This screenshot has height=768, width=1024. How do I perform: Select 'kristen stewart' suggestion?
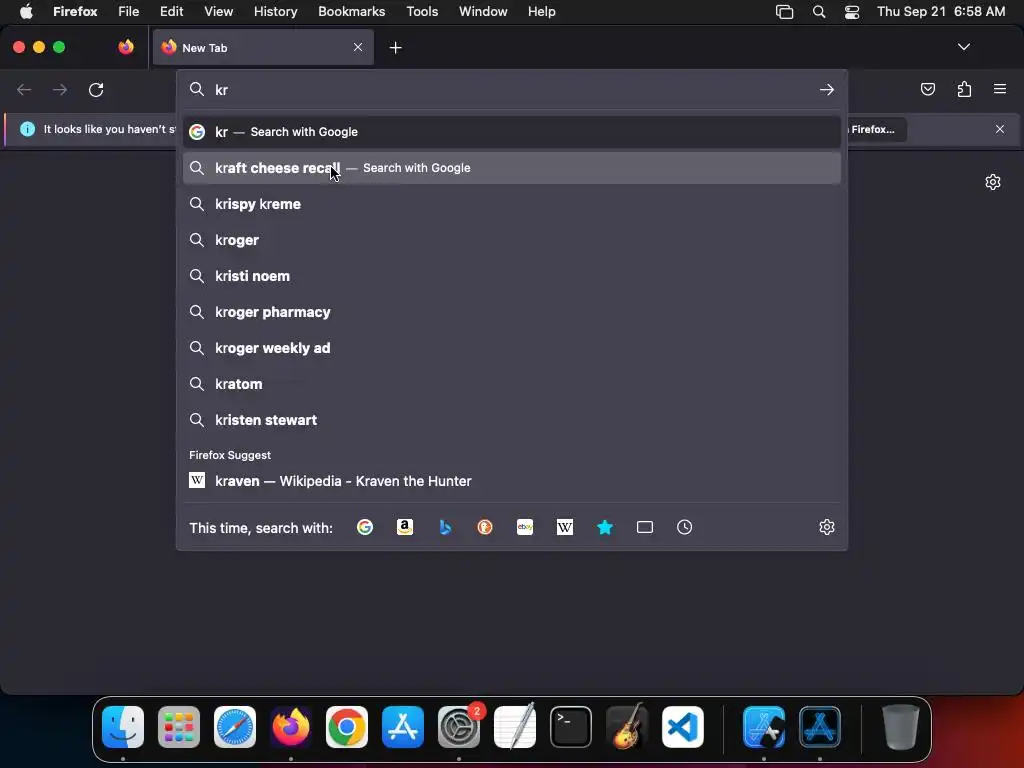coord(511,420)
